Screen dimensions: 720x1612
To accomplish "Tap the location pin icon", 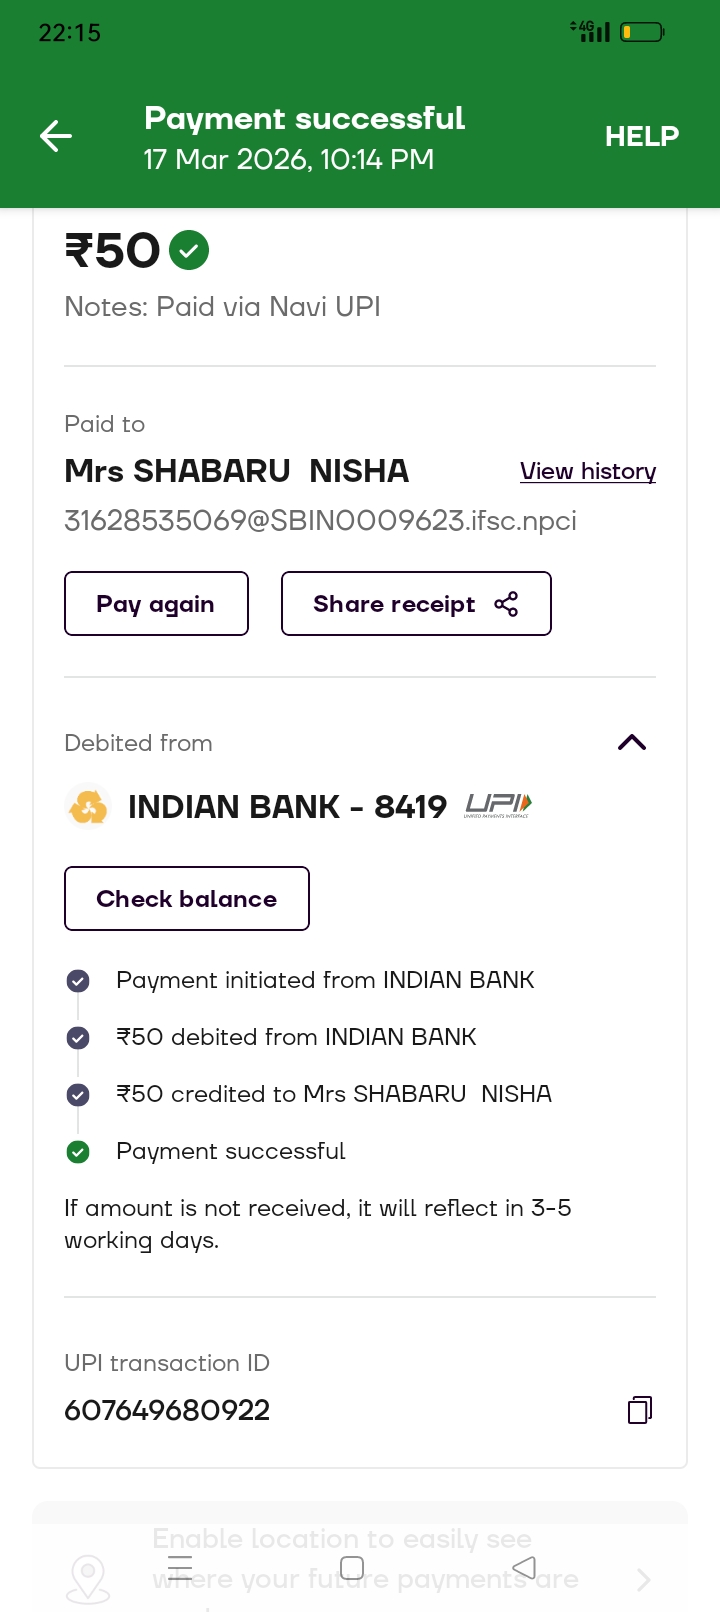I will point(88,1579).
